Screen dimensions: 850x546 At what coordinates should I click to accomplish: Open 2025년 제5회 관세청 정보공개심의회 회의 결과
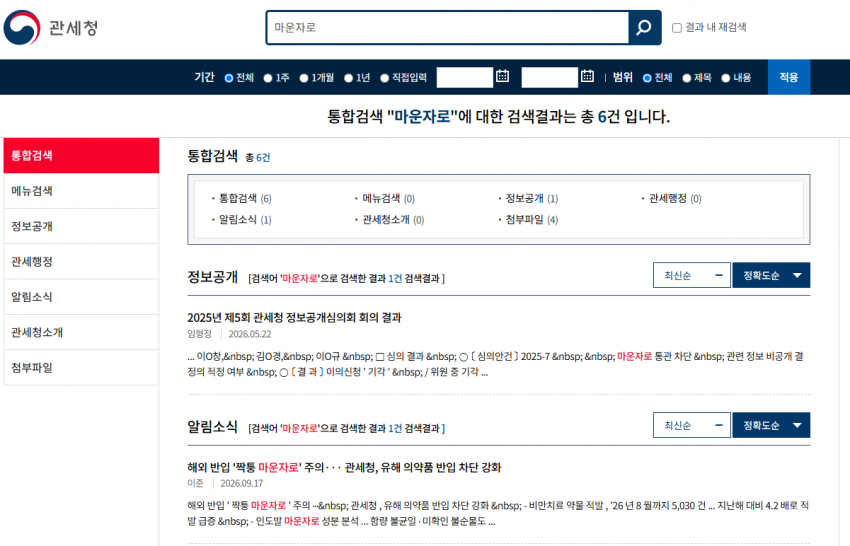pos(294,318)
